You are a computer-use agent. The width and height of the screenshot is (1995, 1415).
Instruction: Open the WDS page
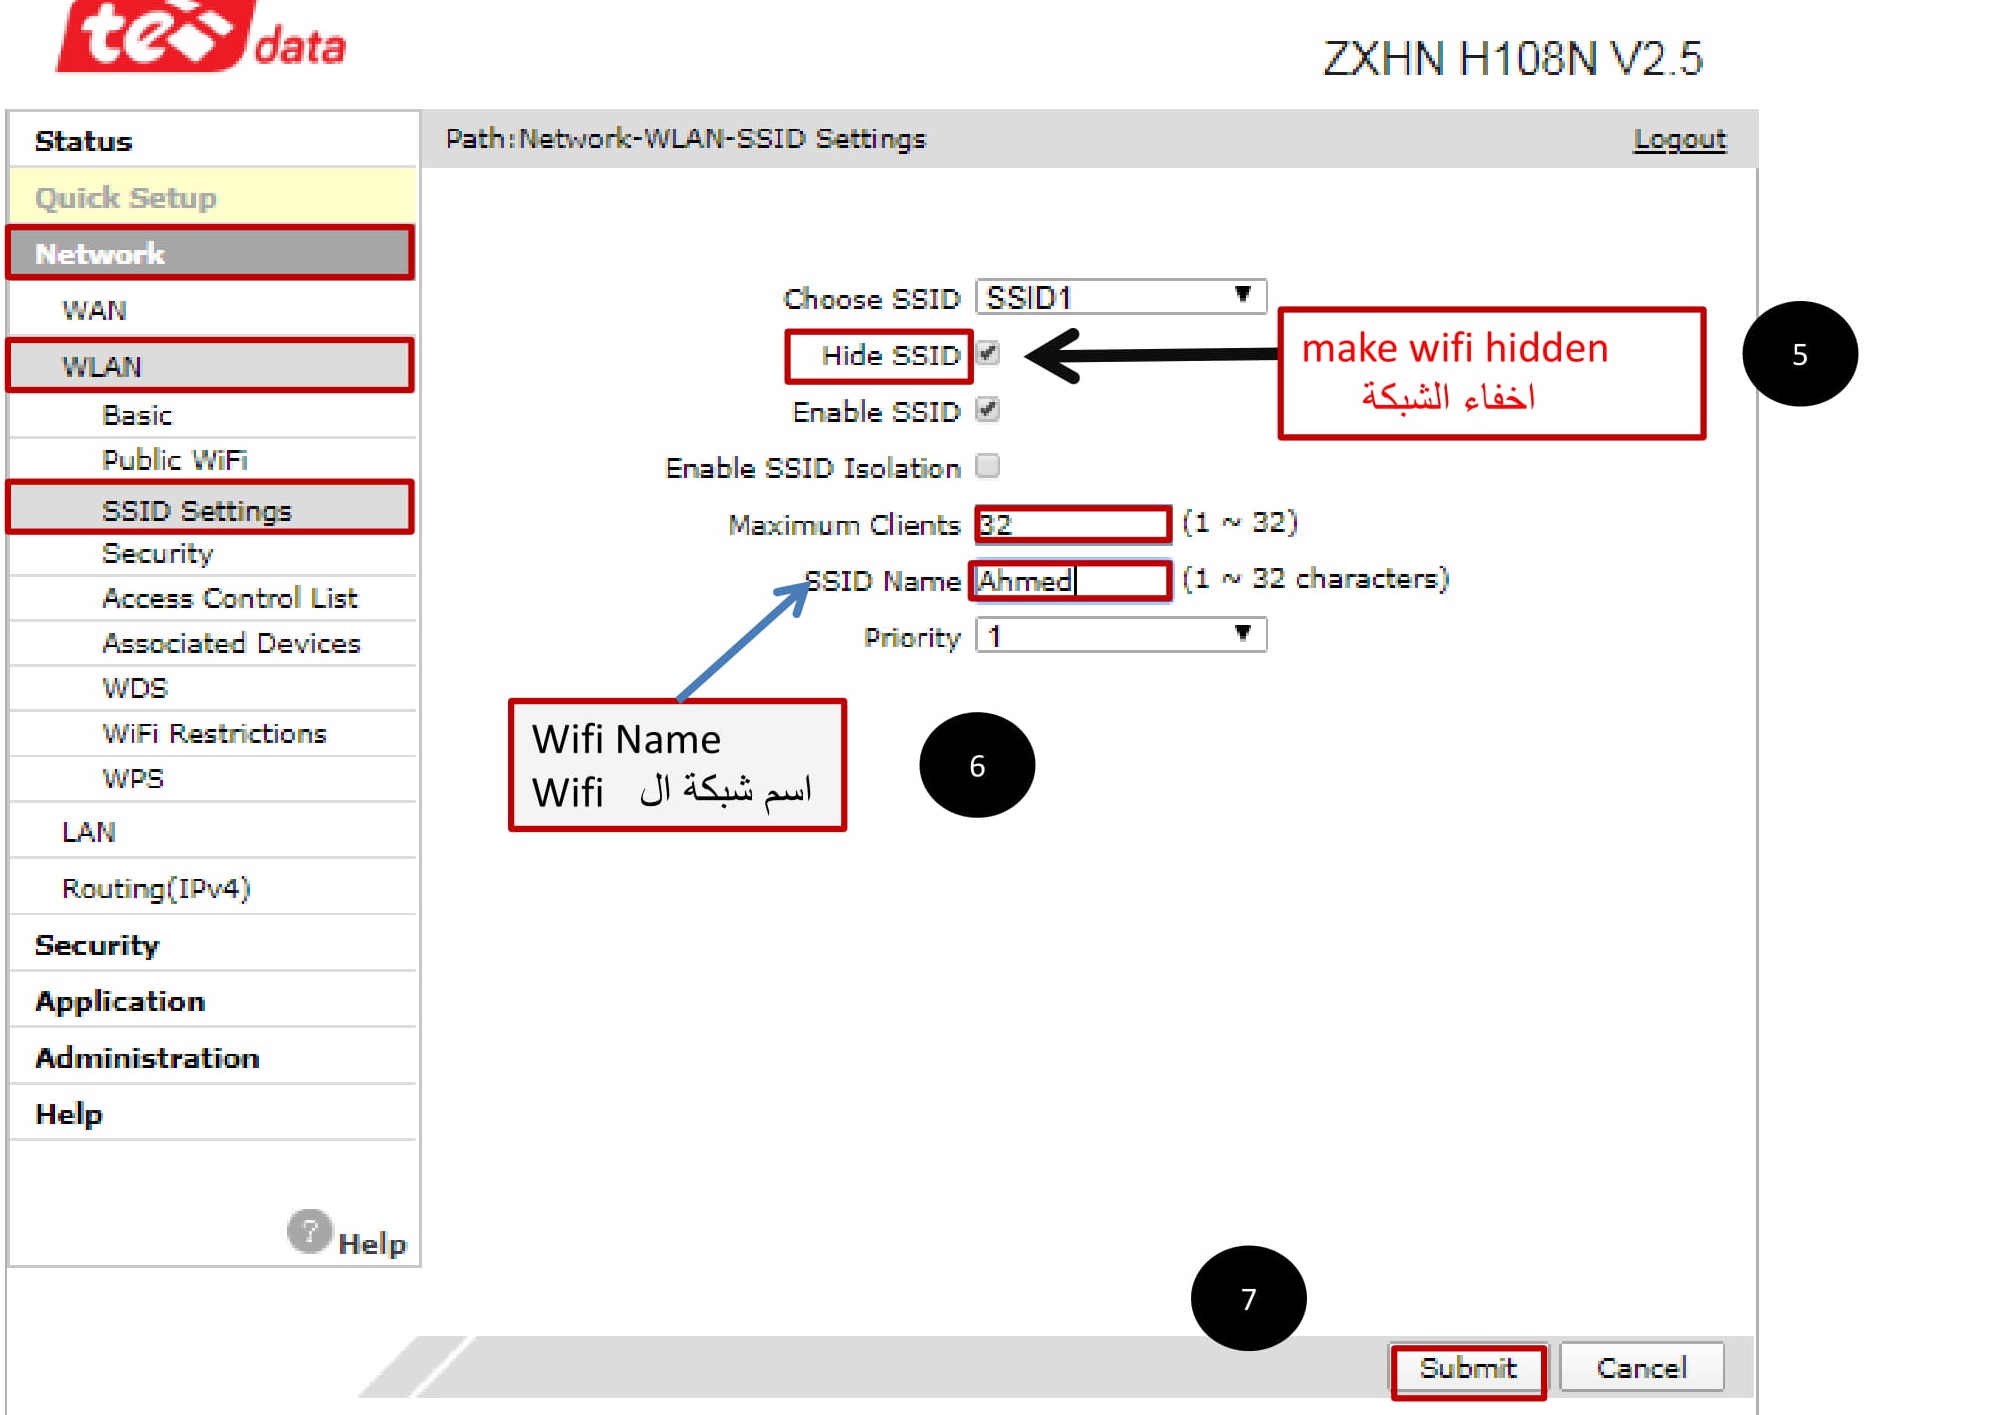[x=212, y=688]
